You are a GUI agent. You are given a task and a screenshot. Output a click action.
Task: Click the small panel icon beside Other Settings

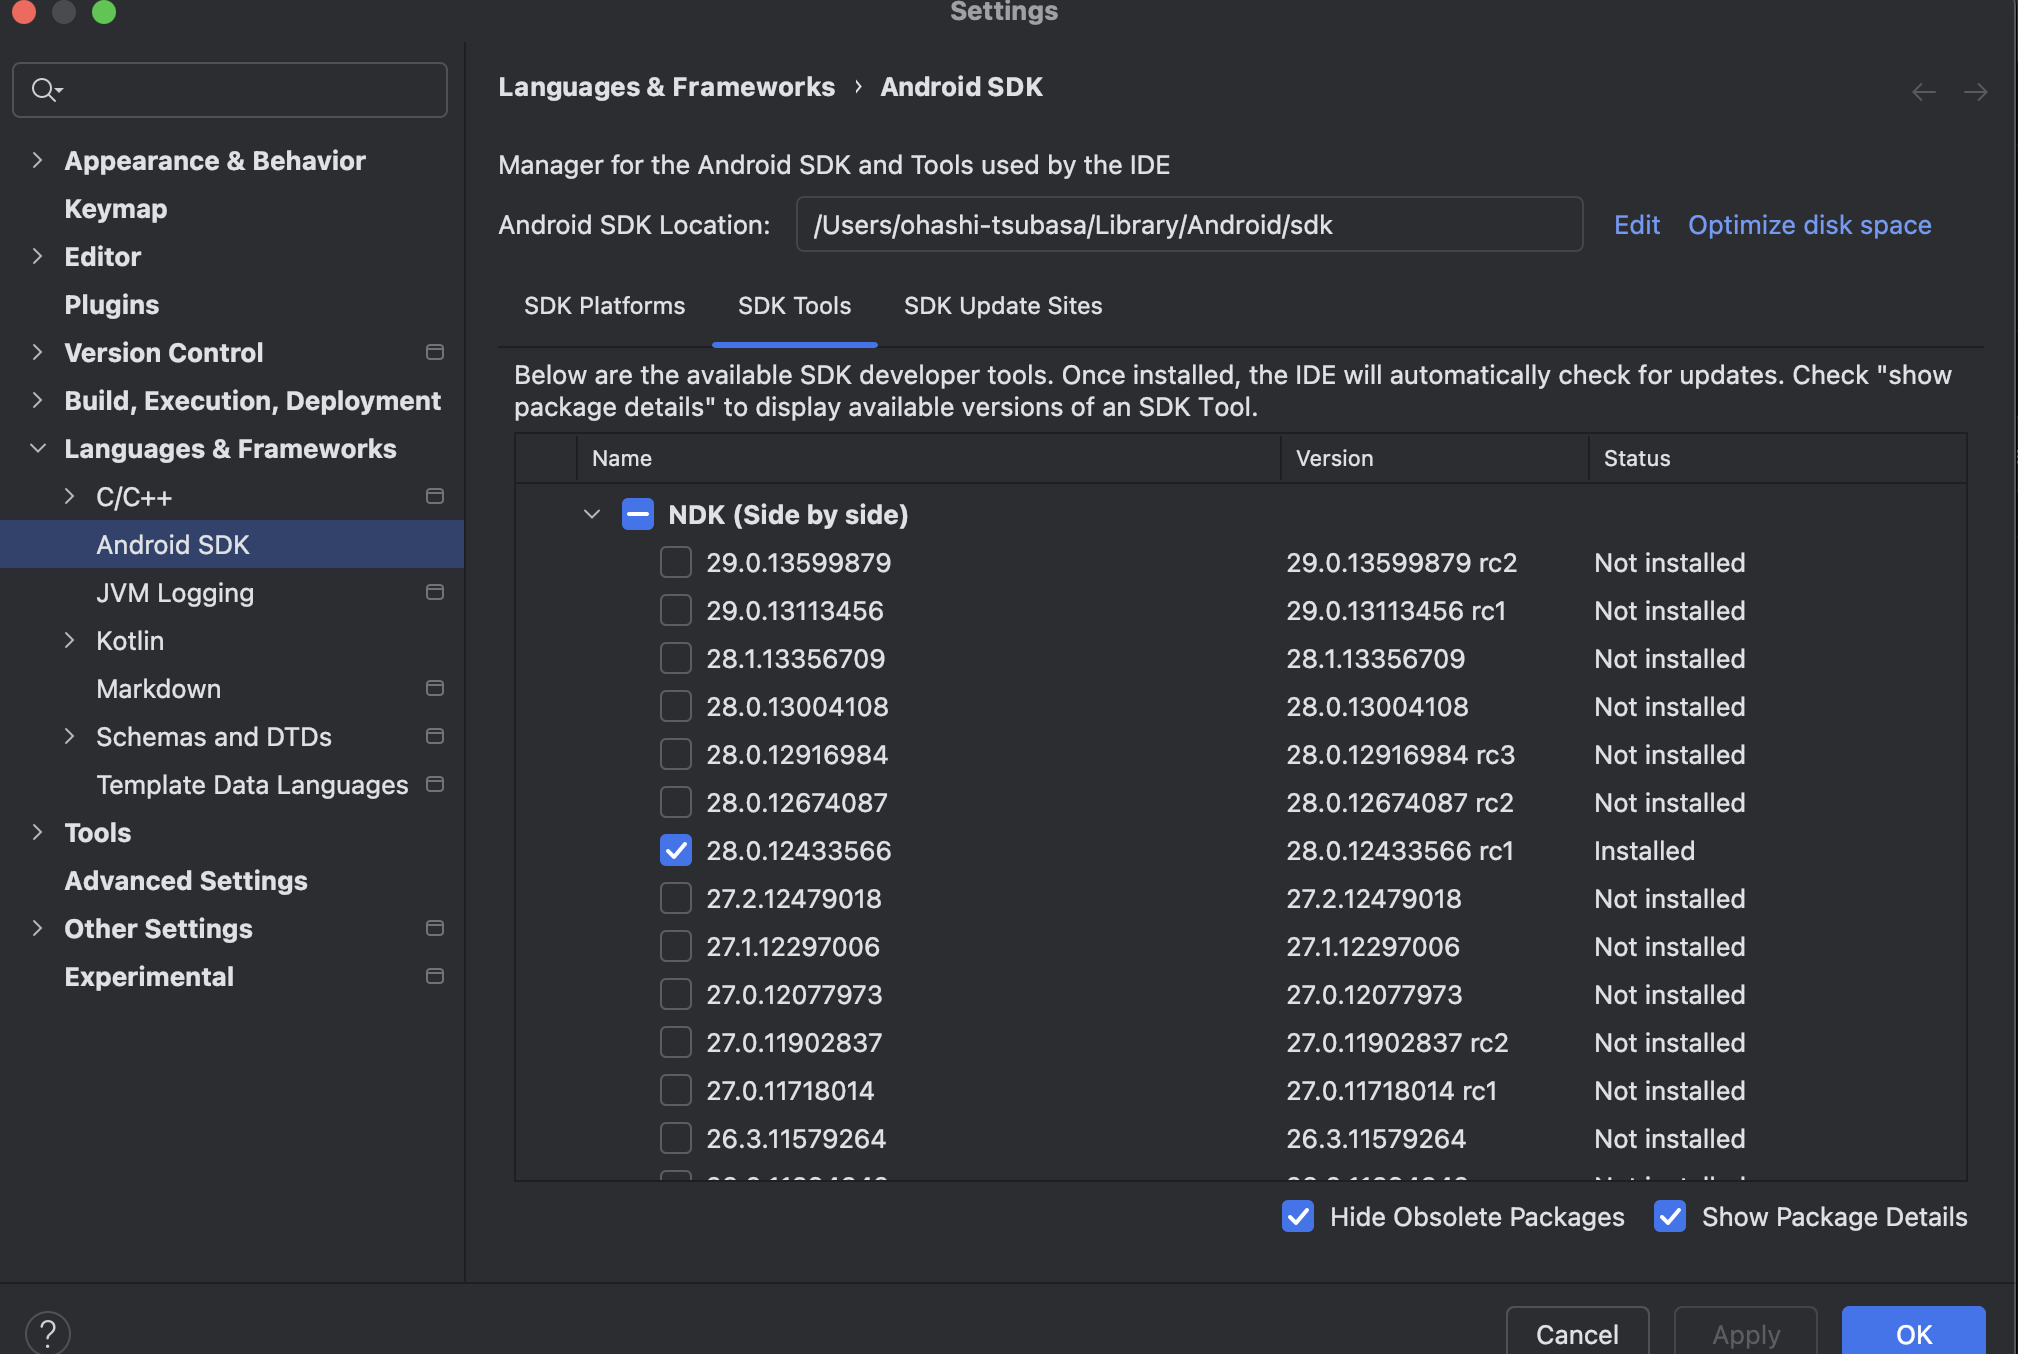click(435, 928)
